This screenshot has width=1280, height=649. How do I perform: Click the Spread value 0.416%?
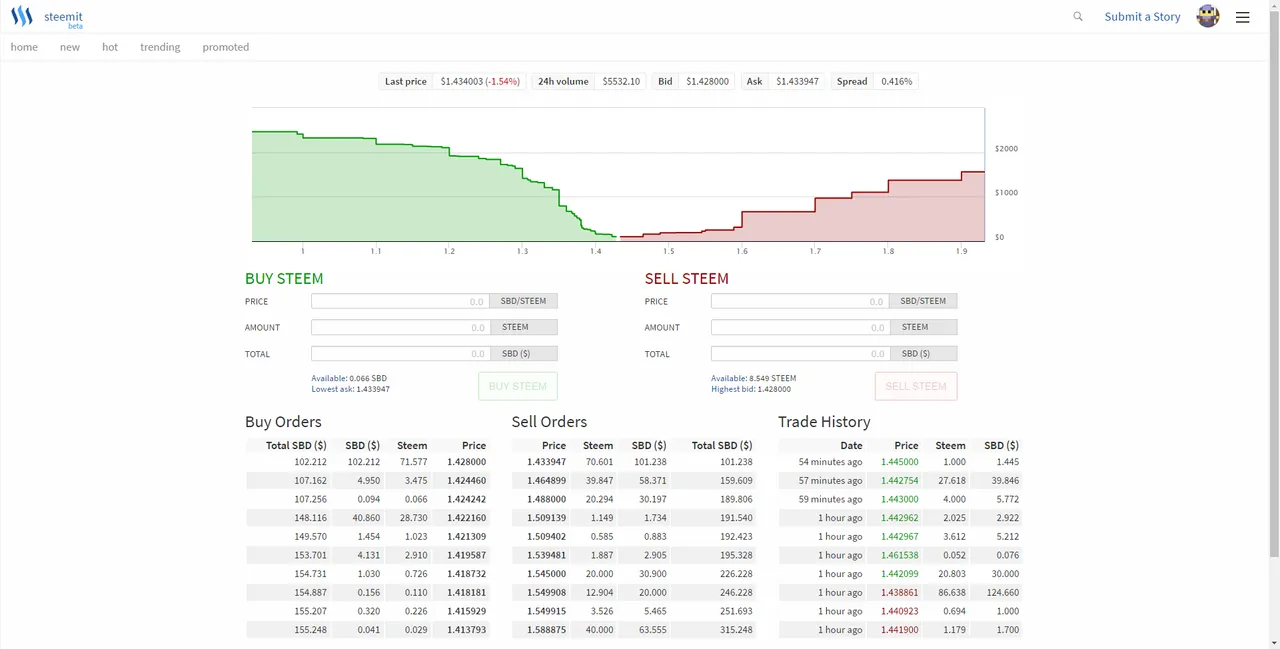(897, 81)
